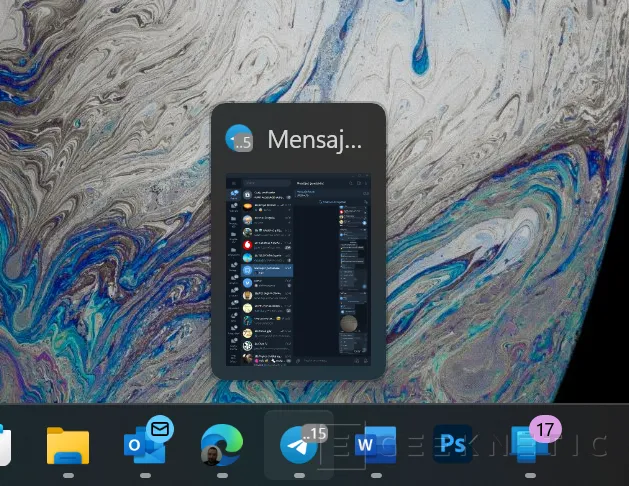Open Microsoft Edge from the taskbar
The height and width of the screenshot is (486, 629).
[222, 445]
